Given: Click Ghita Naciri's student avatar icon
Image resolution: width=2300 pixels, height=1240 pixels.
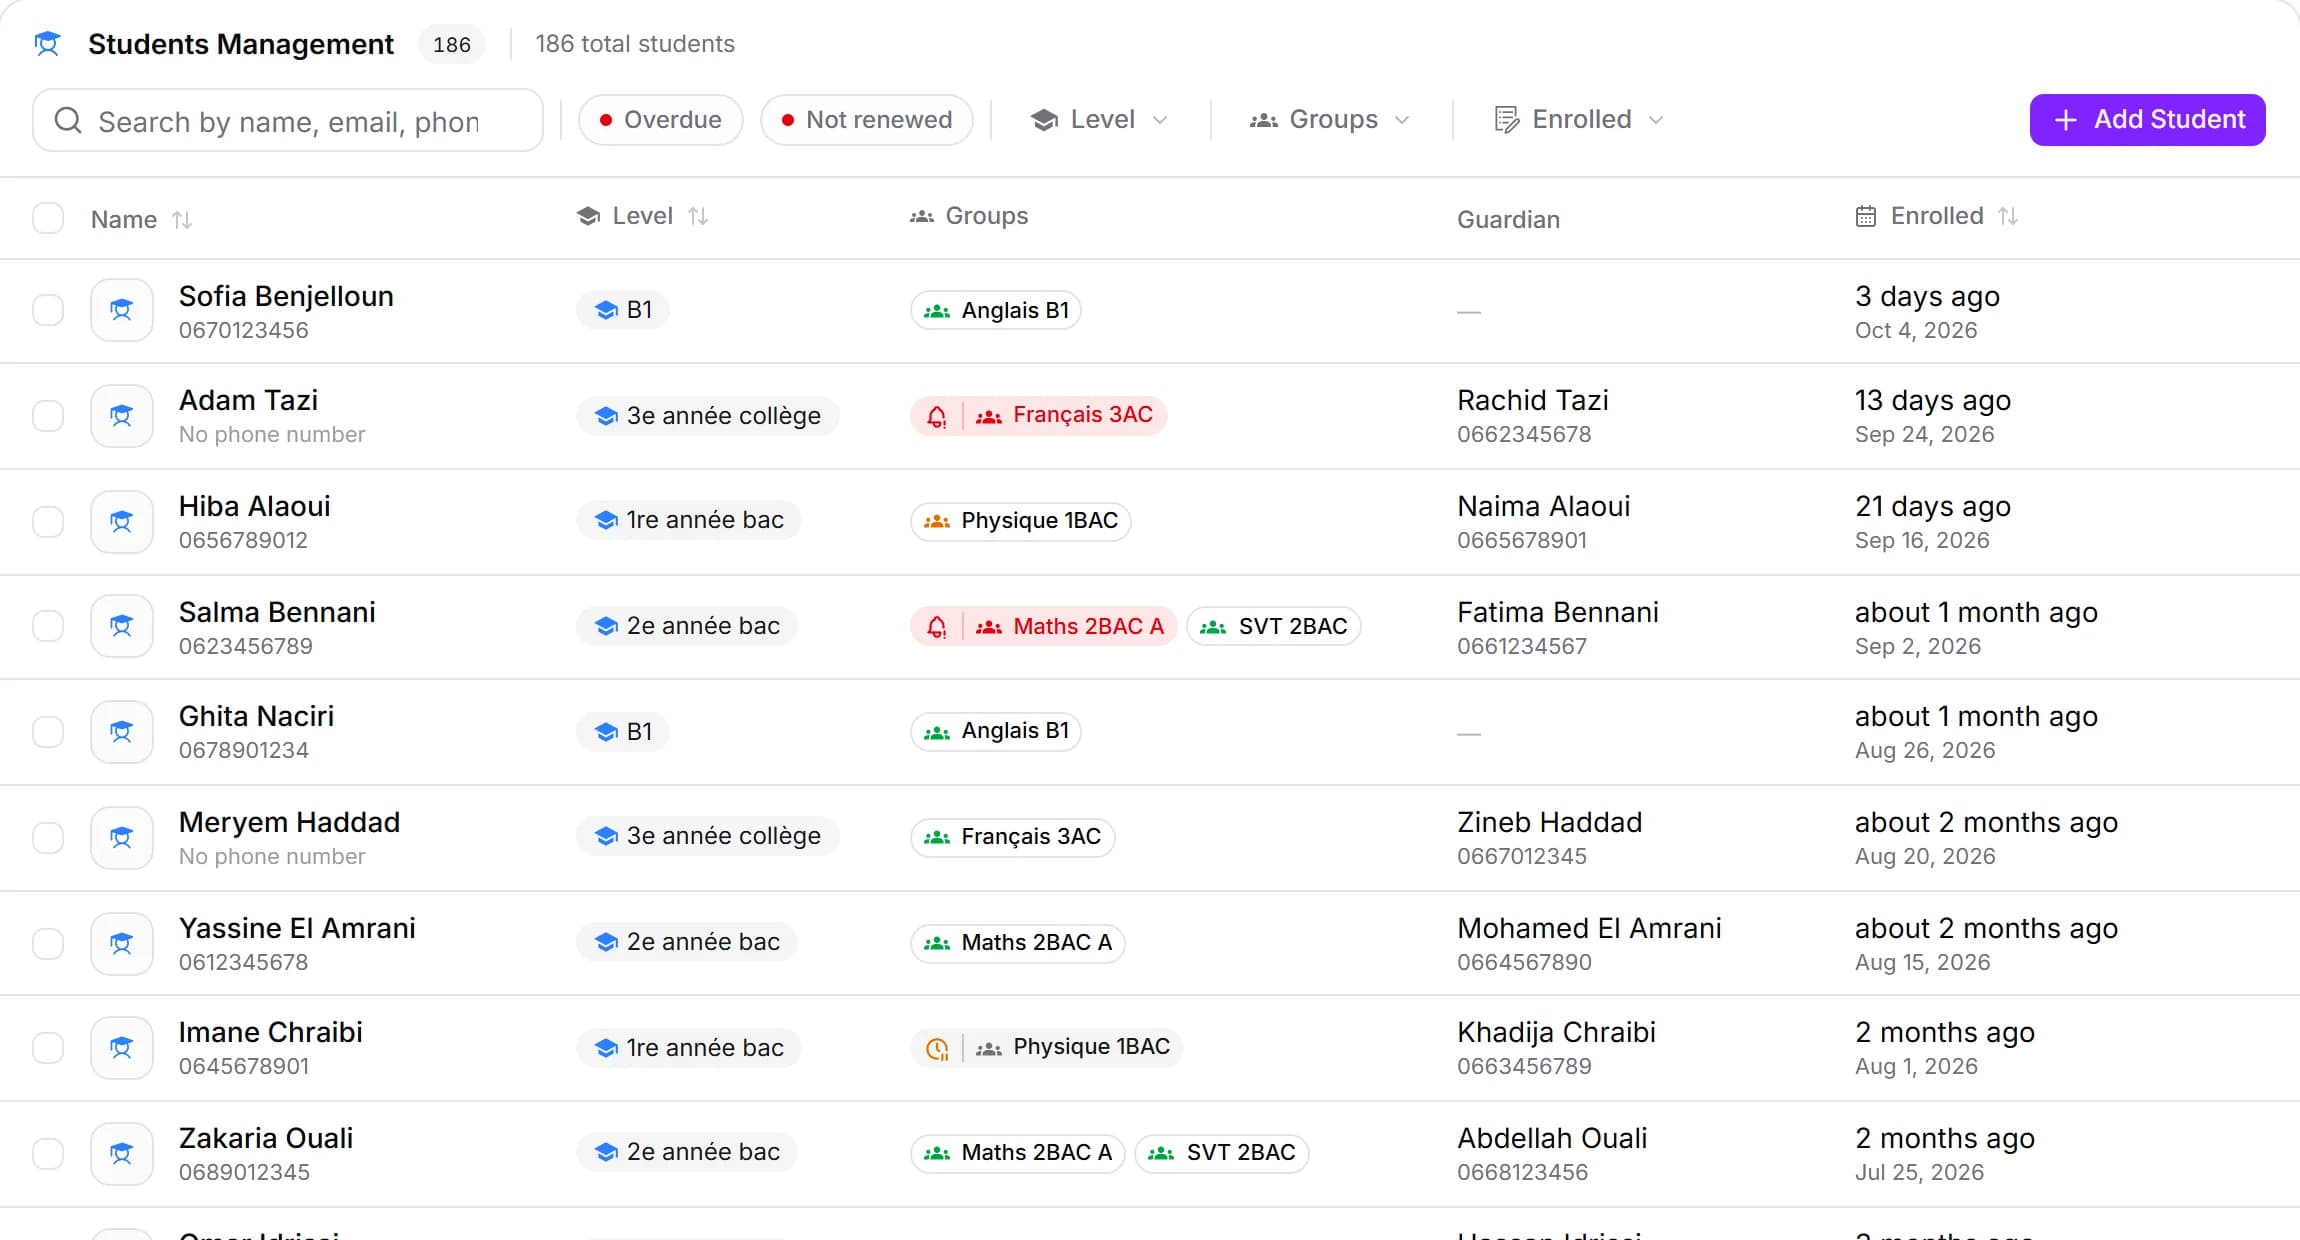Looking at the screenshot, I should [x=121, y=731].
